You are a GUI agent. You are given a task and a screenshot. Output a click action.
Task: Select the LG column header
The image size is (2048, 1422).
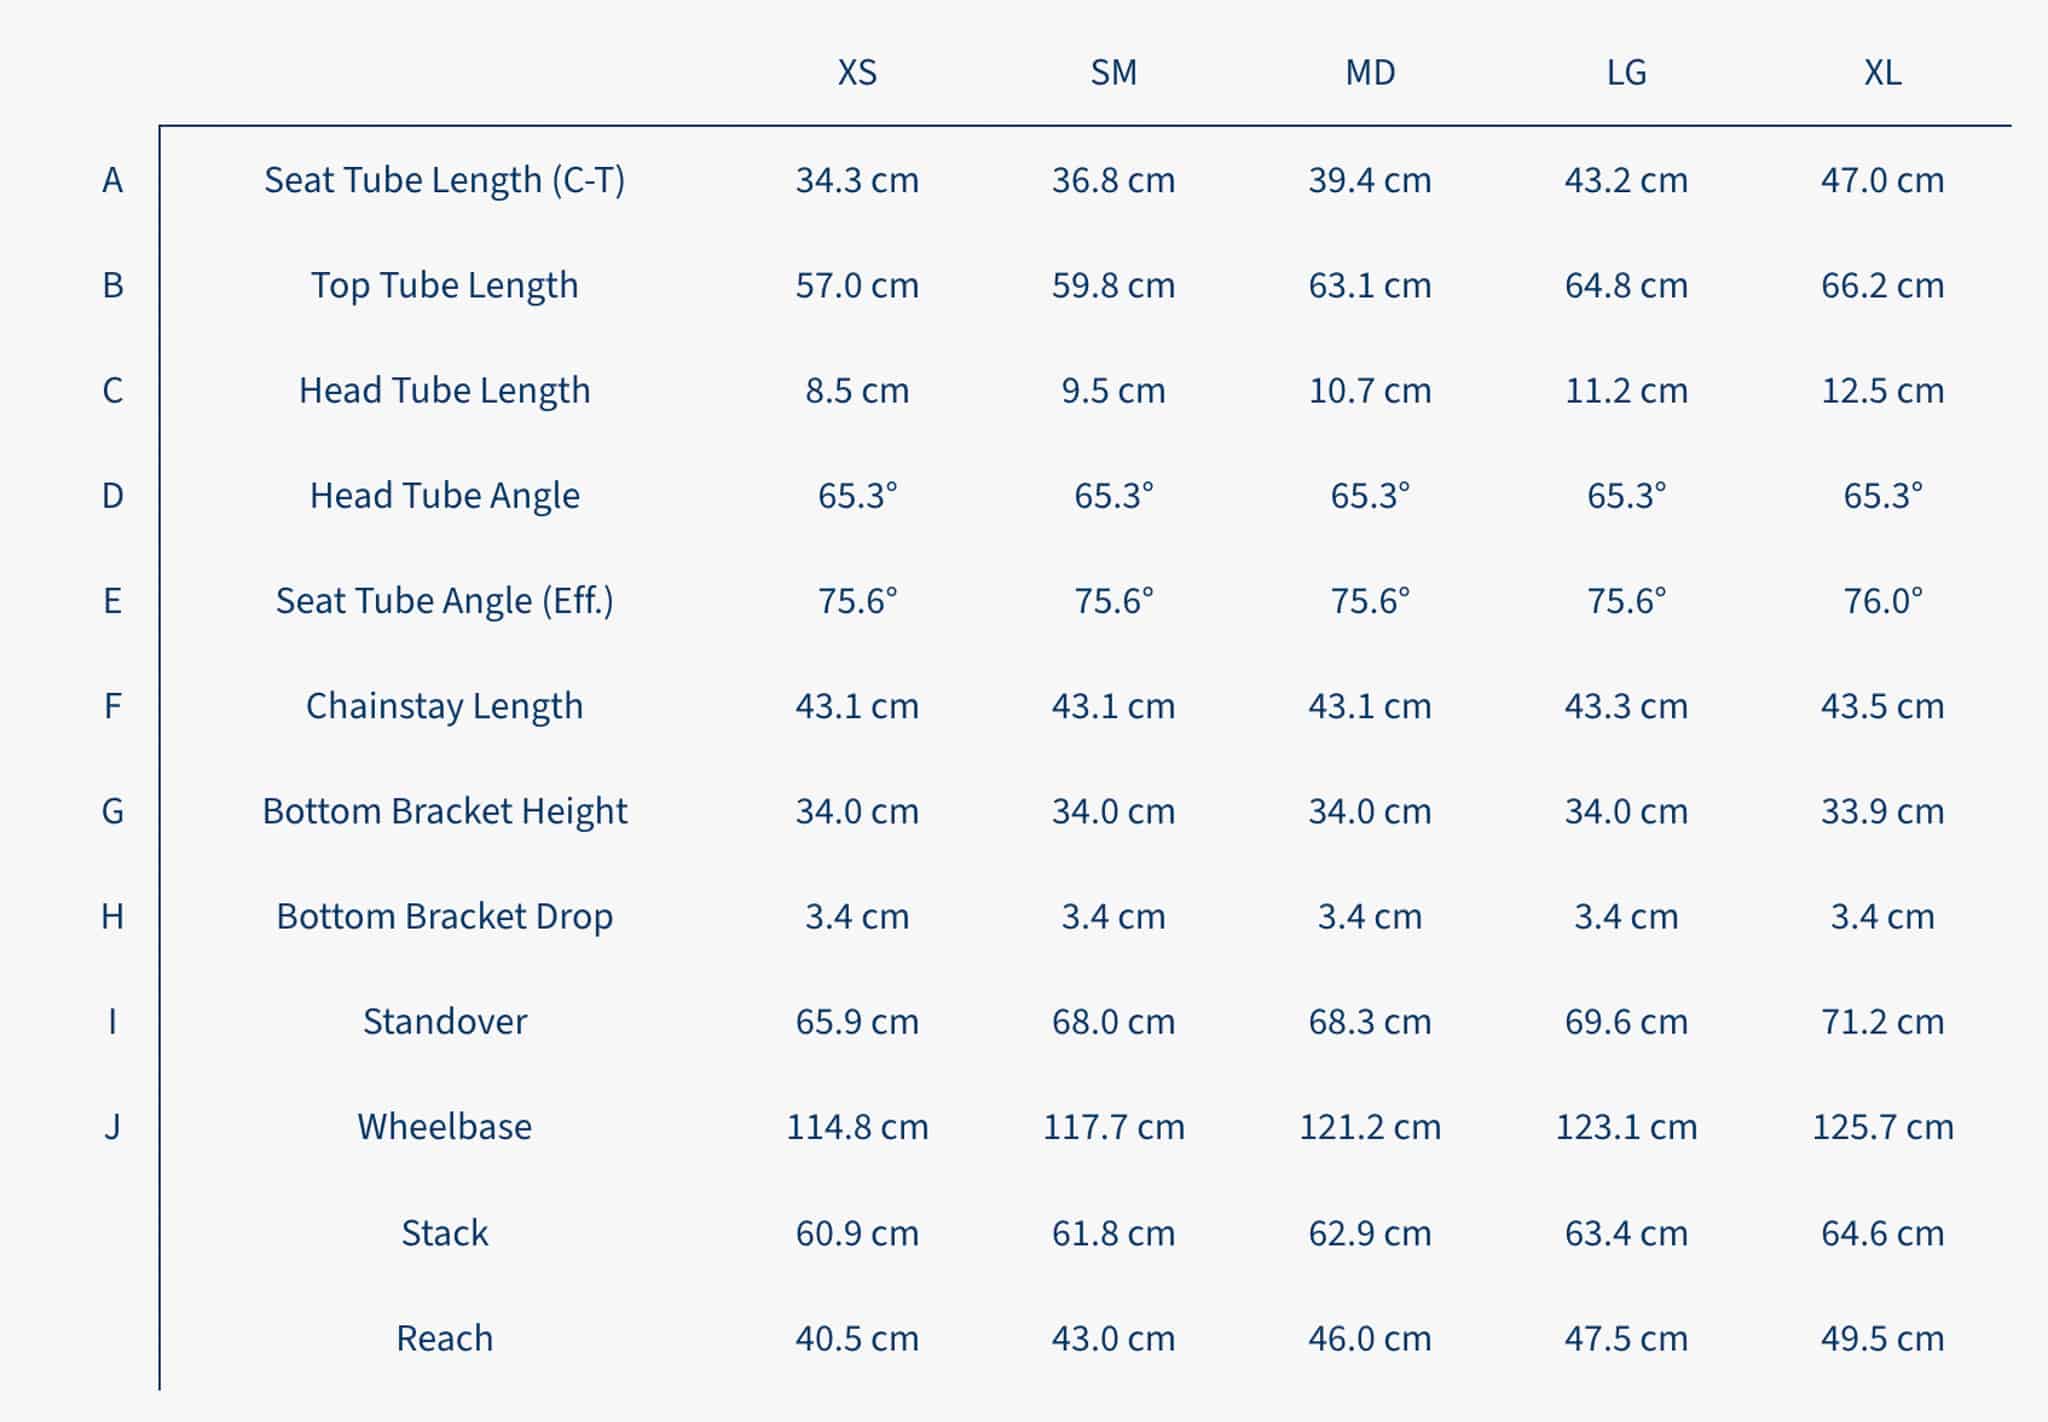click(1626, 73)
